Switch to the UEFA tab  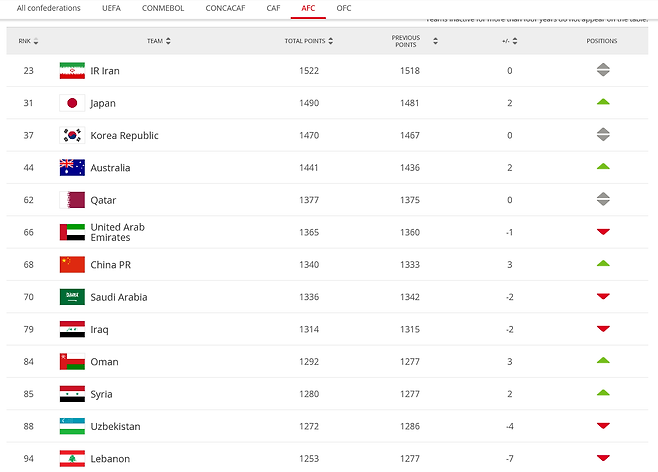click(x=111, y=8)
